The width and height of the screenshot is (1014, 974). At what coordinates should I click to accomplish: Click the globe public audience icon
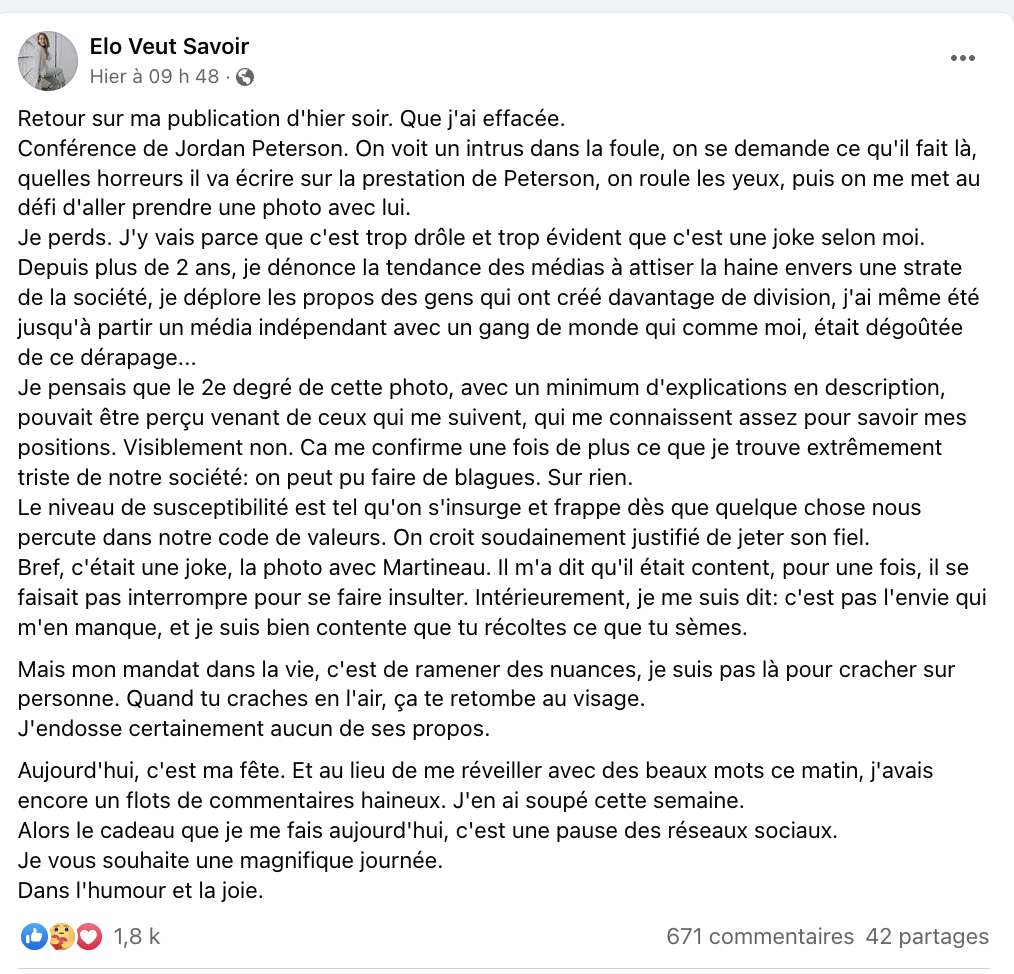[x=244, y=77]
